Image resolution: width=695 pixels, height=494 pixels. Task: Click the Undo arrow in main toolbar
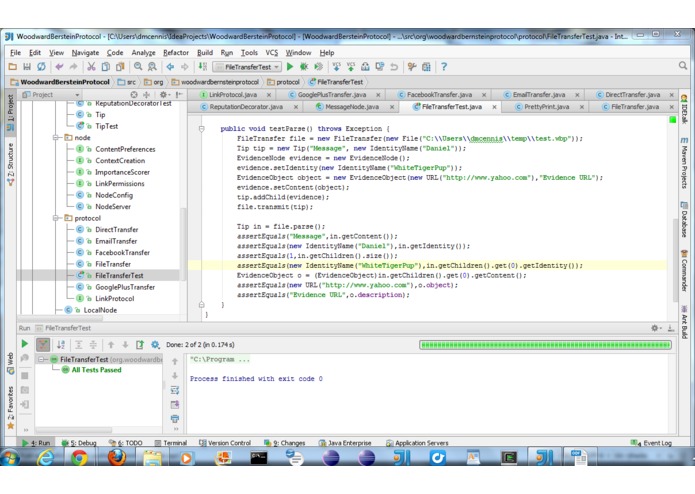(59, 67)
